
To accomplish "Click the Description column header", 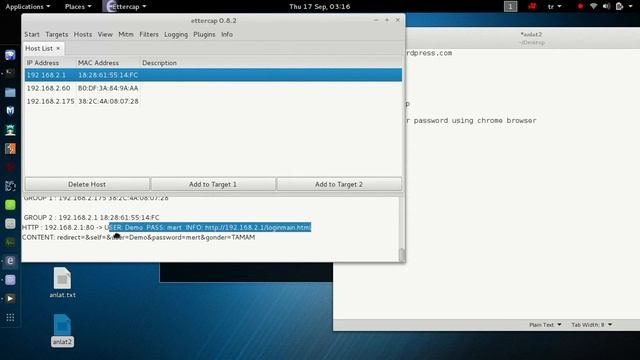I will click(271, 62).
